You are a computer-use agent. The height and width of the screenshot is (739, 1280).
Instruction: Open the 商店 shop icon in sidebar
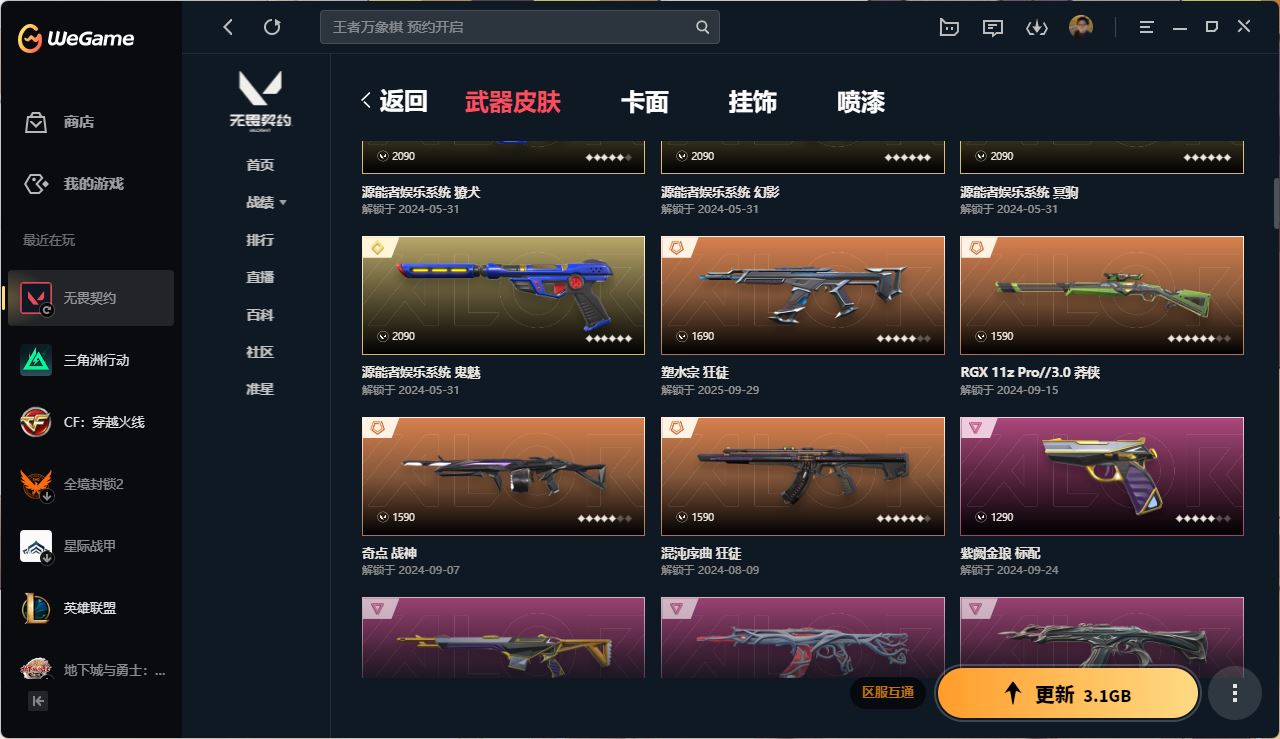[36, 122]
